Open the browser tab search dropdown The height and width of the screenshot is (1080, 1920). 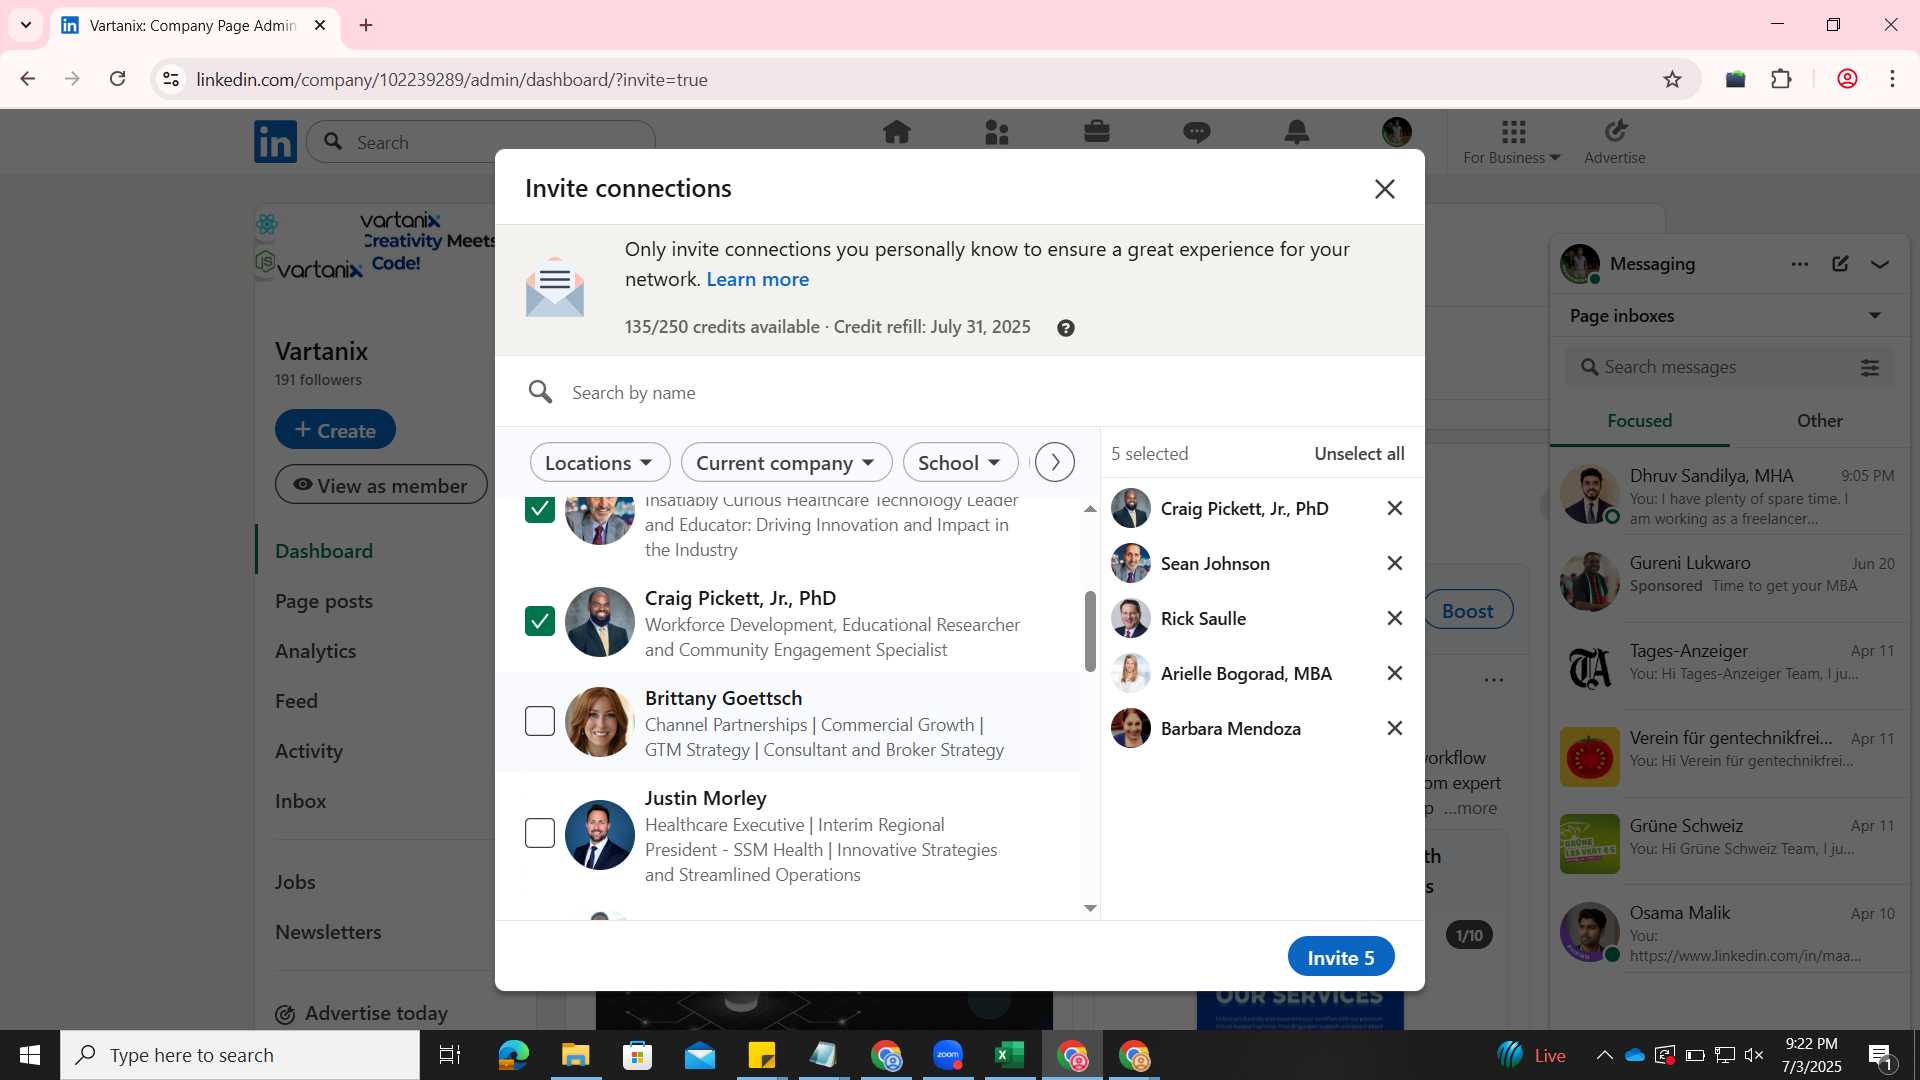tap(26, 25)
